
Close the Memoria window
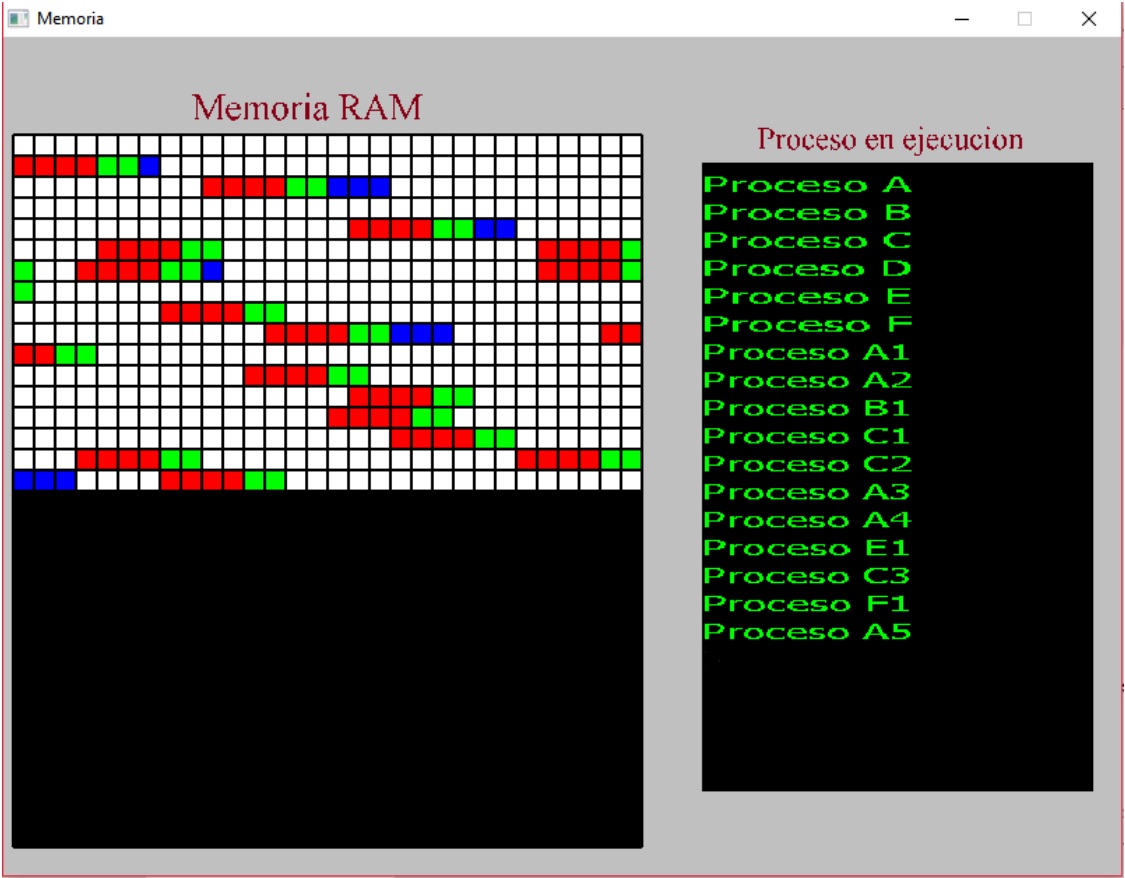pyautogui.click(x=1088, y=19)
